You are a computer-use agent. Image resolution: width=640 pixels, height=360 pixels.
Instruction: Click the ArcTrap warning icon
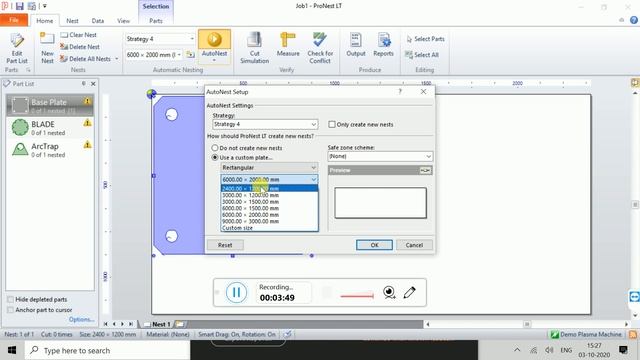click(x=87, y=144)
